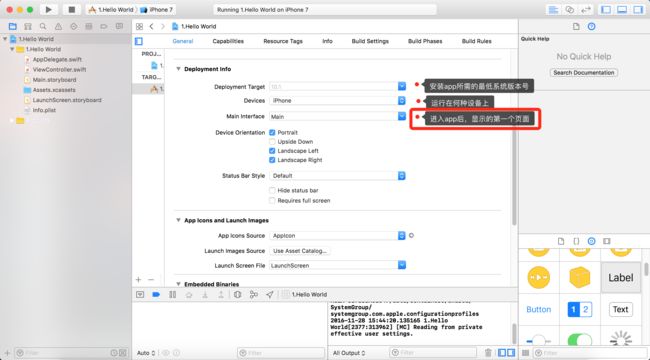650x360 pixels.
Task: Enable Upside Down orientation
Action: [272, 141]
